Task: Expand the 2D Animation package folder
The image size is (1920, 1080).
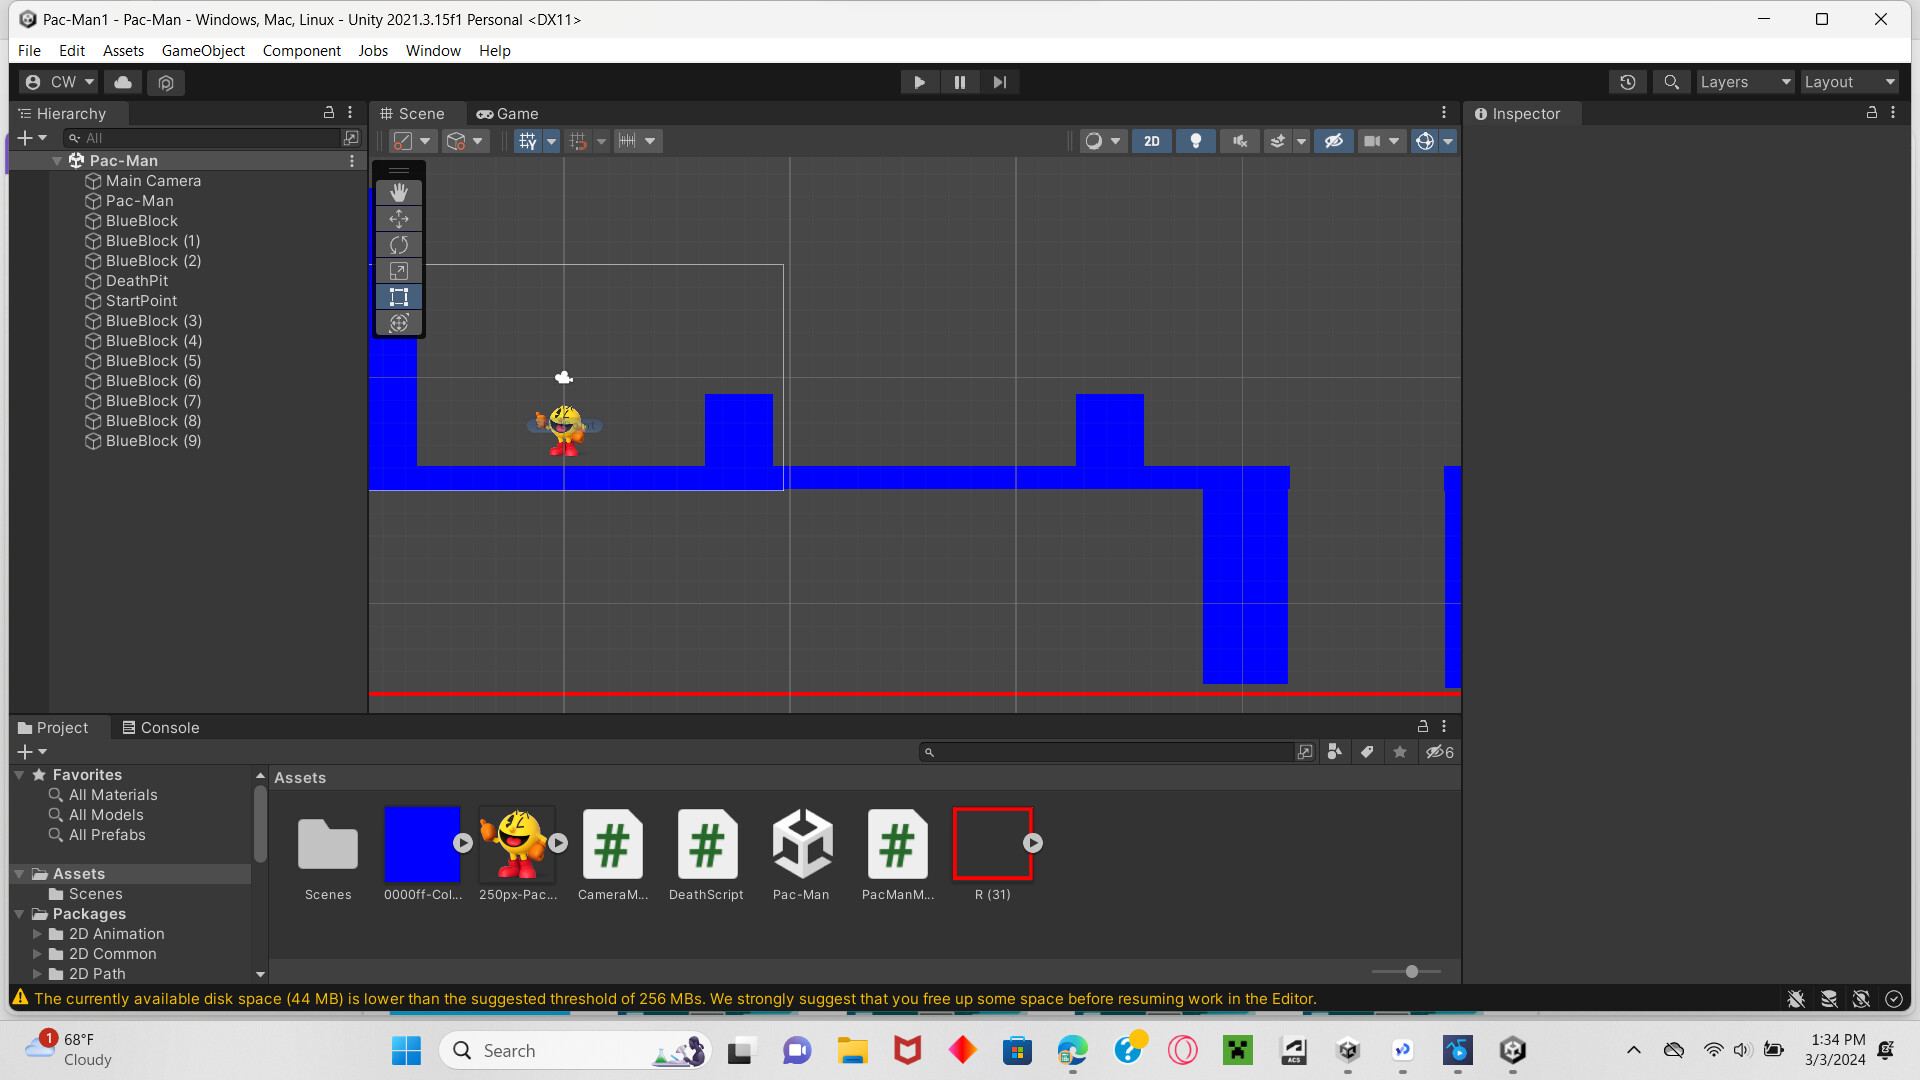Action: coord(38,934)
